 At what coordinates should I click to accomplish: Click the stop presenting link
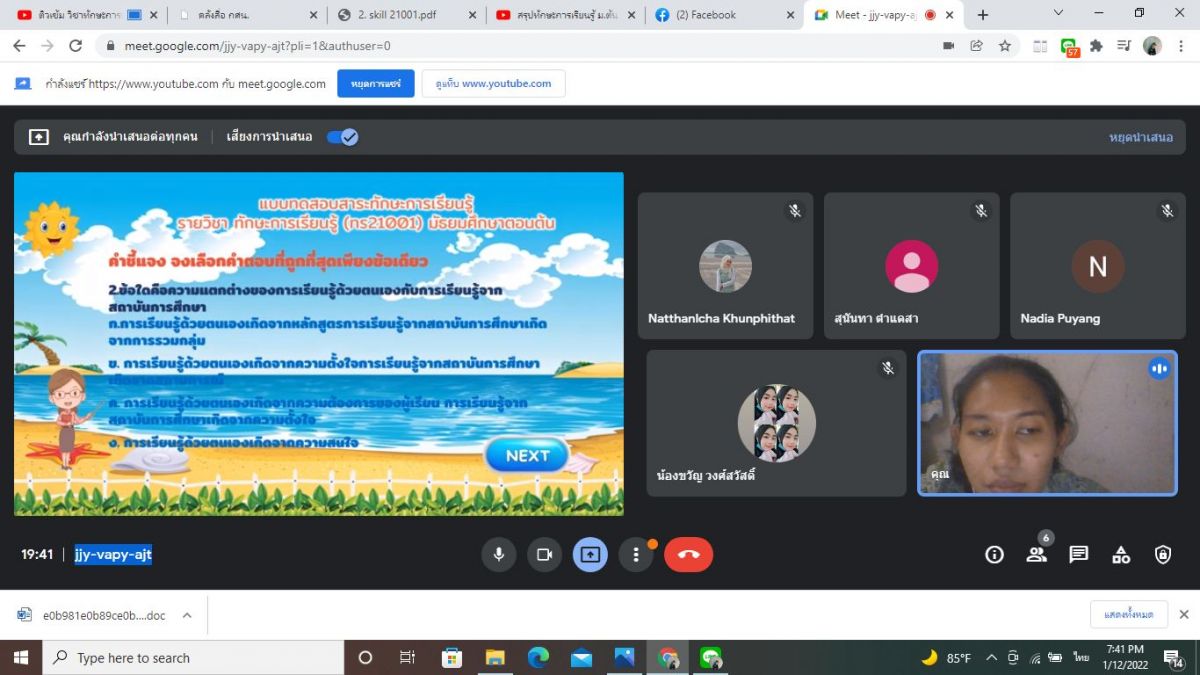pyautogui.click(x=1140, y=137)
